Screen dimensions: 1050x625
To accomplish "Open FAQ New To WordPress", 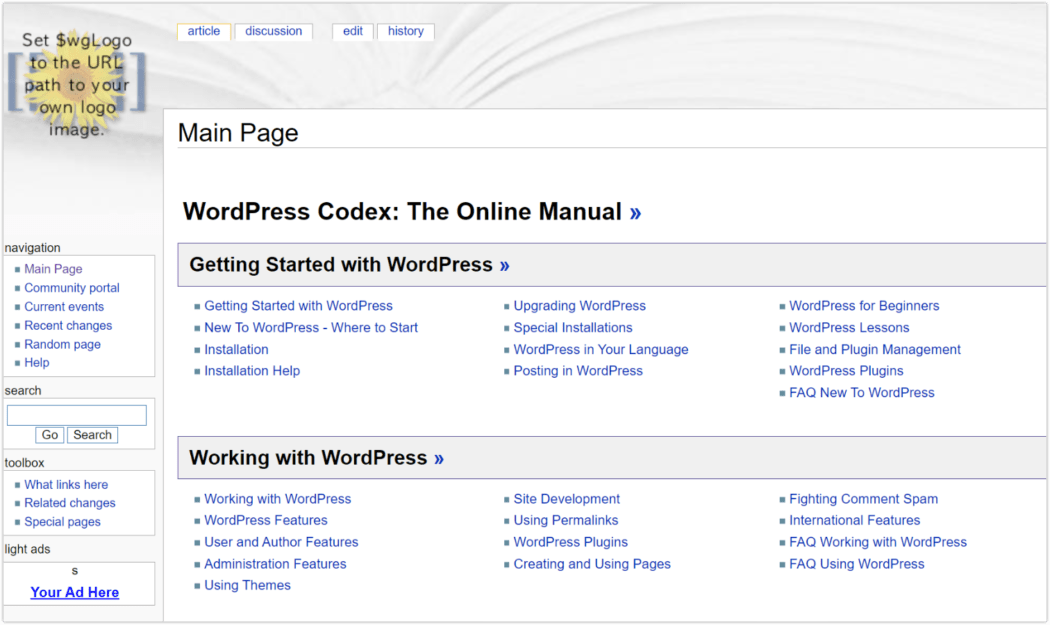I will 862,393.
